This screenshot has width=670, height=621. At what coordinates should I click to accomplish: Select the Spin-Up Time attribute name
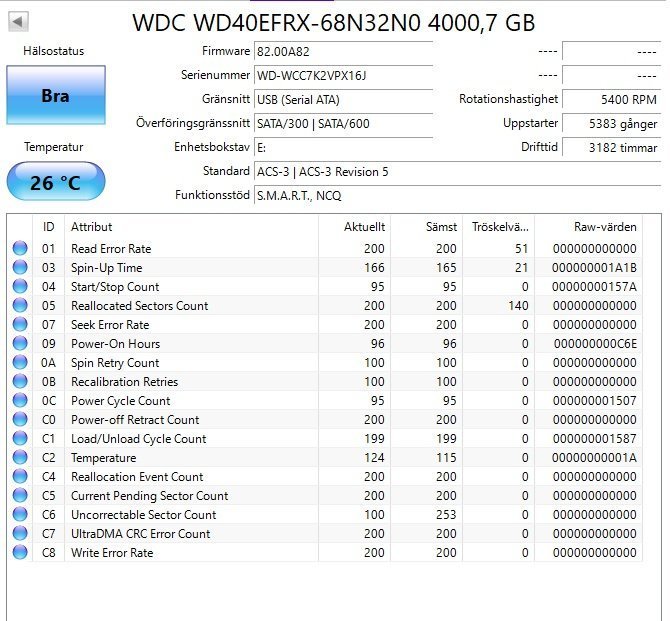click(x=106, y=268)
